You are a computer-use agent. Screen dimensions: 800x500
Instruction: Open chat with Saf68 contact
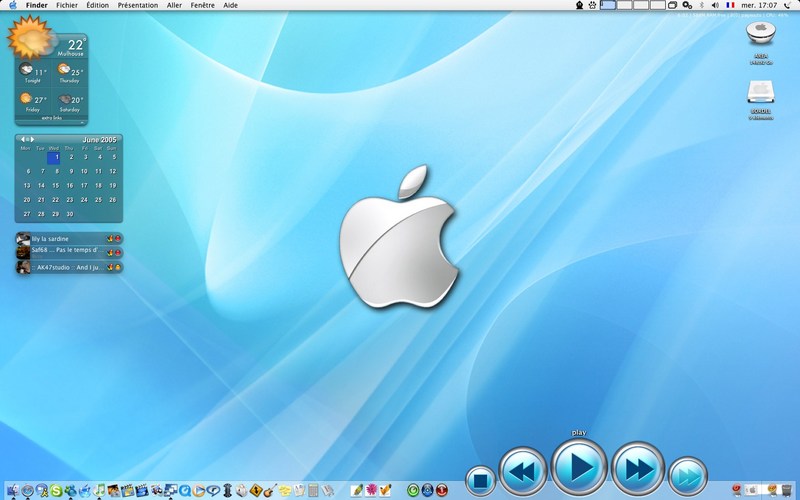(x=69, y=252)
